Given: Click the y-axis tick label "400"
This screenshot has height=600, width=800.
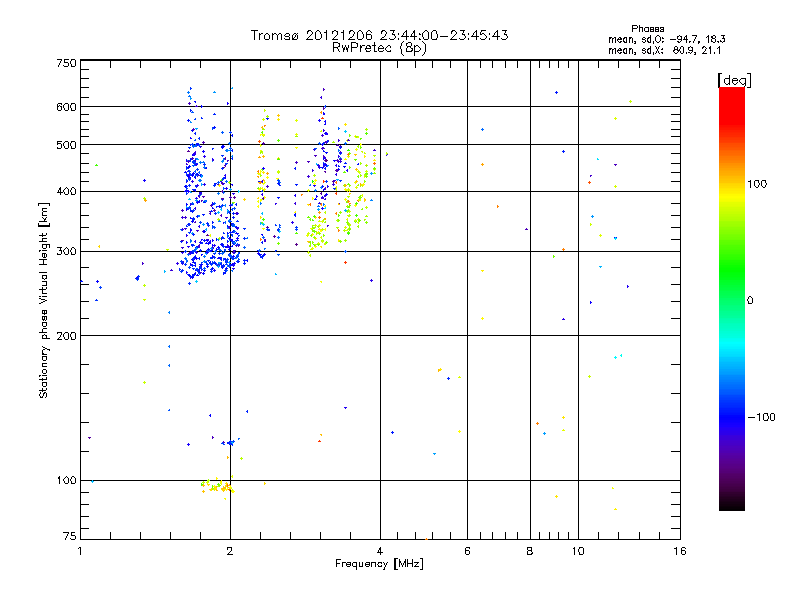Looking at the screenshot, I should pos(66,192).
